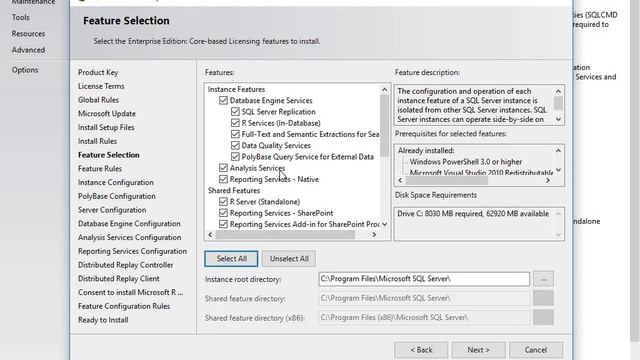This screenshot has height=360, width=640.
Task: Select Database Engine Configuration step
Action: pos(129,224)
